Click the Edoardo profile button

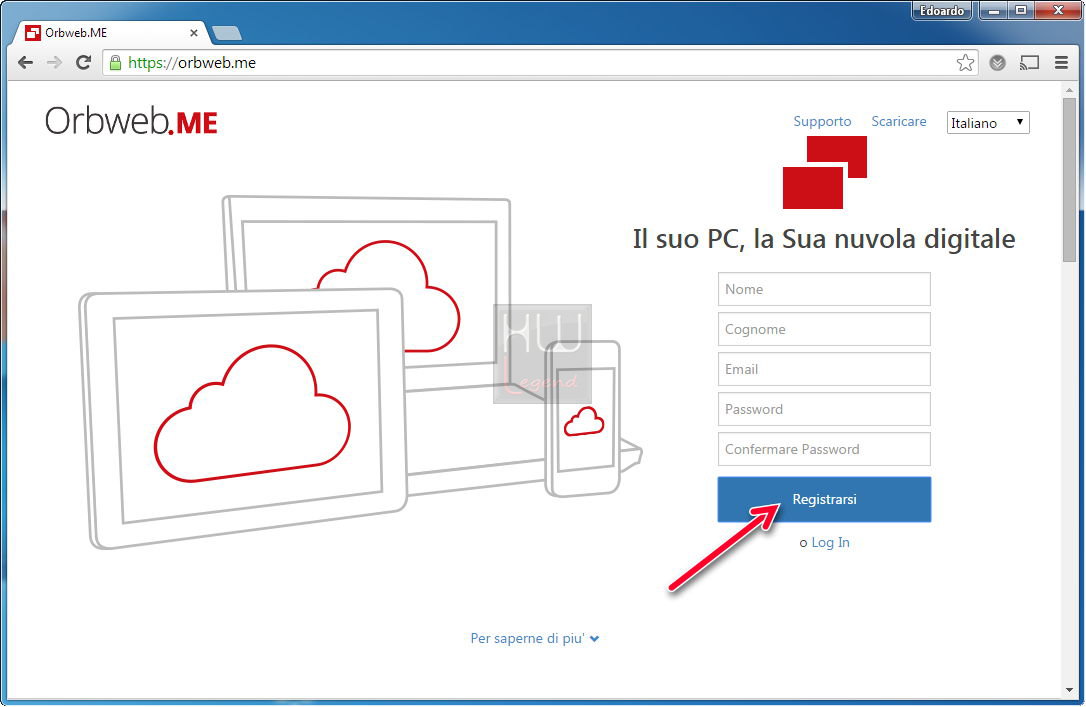click(x=942, y=11)
